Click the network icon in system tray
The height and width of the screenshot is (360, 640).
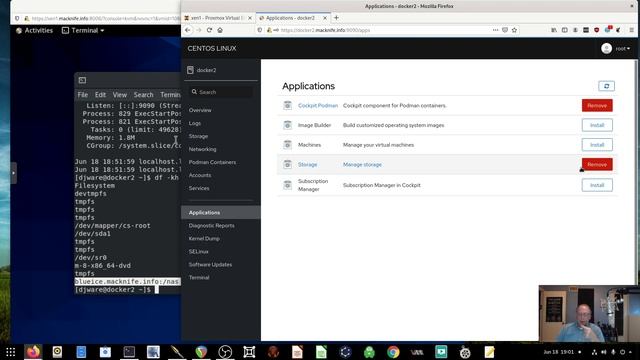coord(594,352)
